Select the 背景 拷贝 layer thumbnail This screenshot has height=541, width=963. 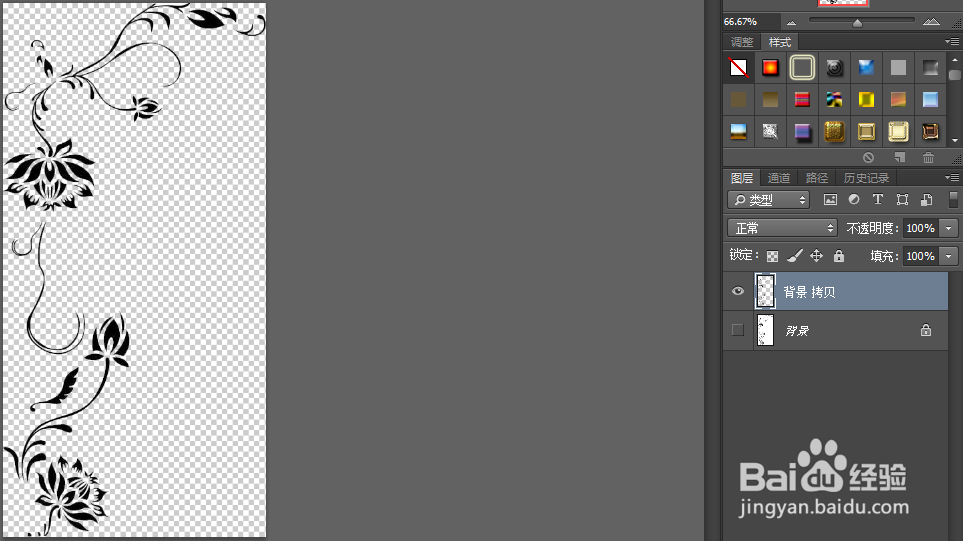[x=765, y=291]
